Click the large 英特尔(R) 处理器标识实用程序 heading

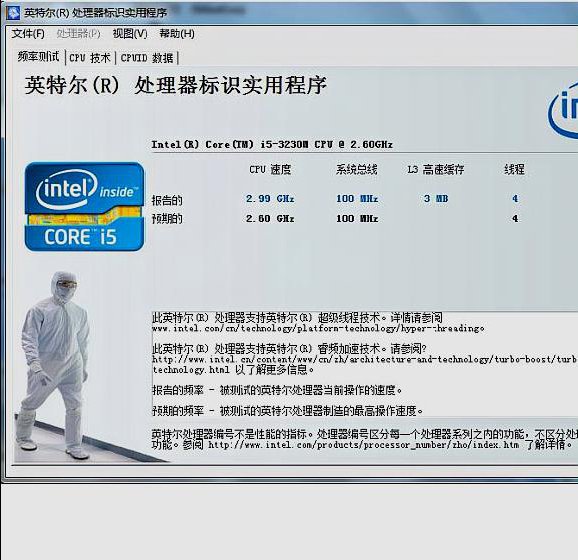175,85
